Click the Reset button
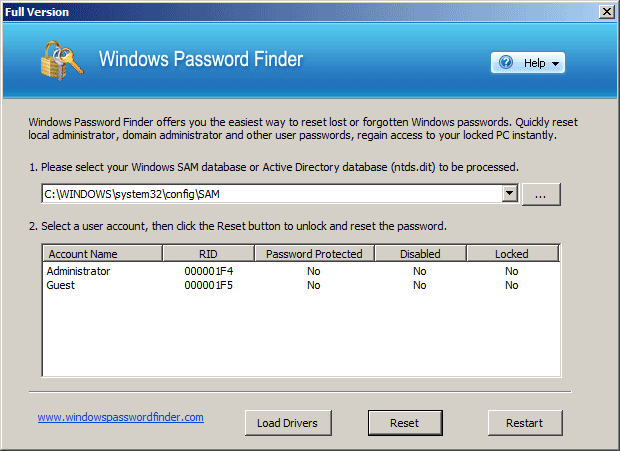Viewport: 620px width, 451px height. coord(405,423)
